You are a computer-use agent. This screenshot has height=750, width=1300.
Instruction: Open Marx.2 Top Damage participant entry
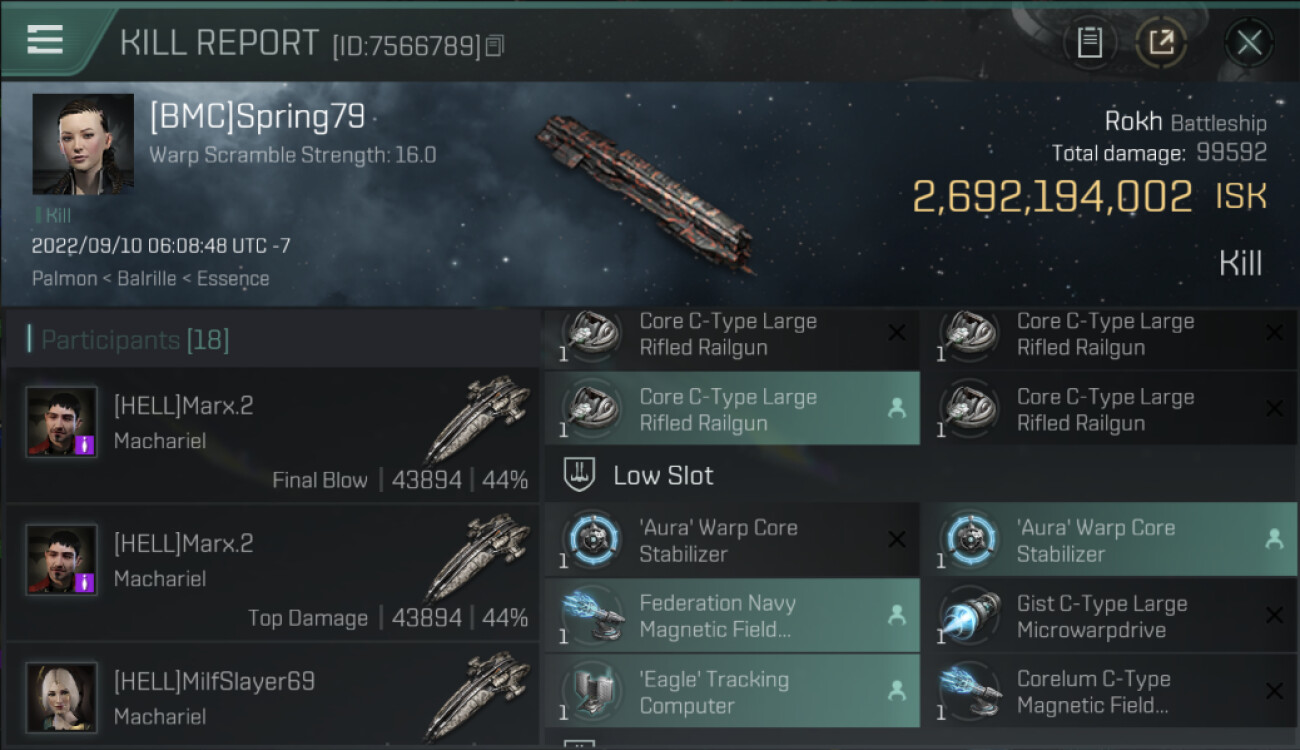[x=272, y=573]
